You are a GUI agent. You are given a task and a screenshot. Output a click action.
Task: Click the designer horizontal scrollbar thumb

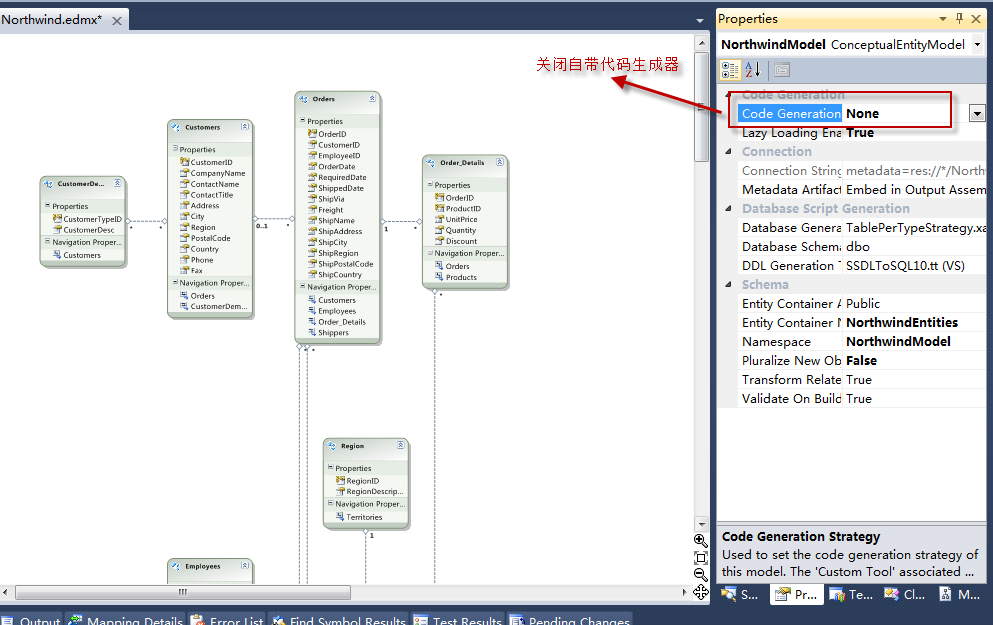182,592
